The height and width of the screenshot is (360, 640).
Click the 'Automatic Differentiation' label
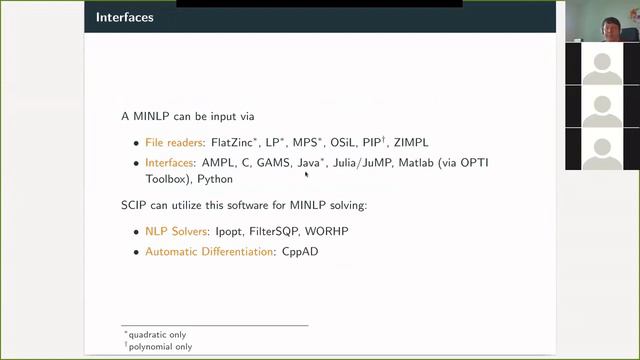point(209,251)
